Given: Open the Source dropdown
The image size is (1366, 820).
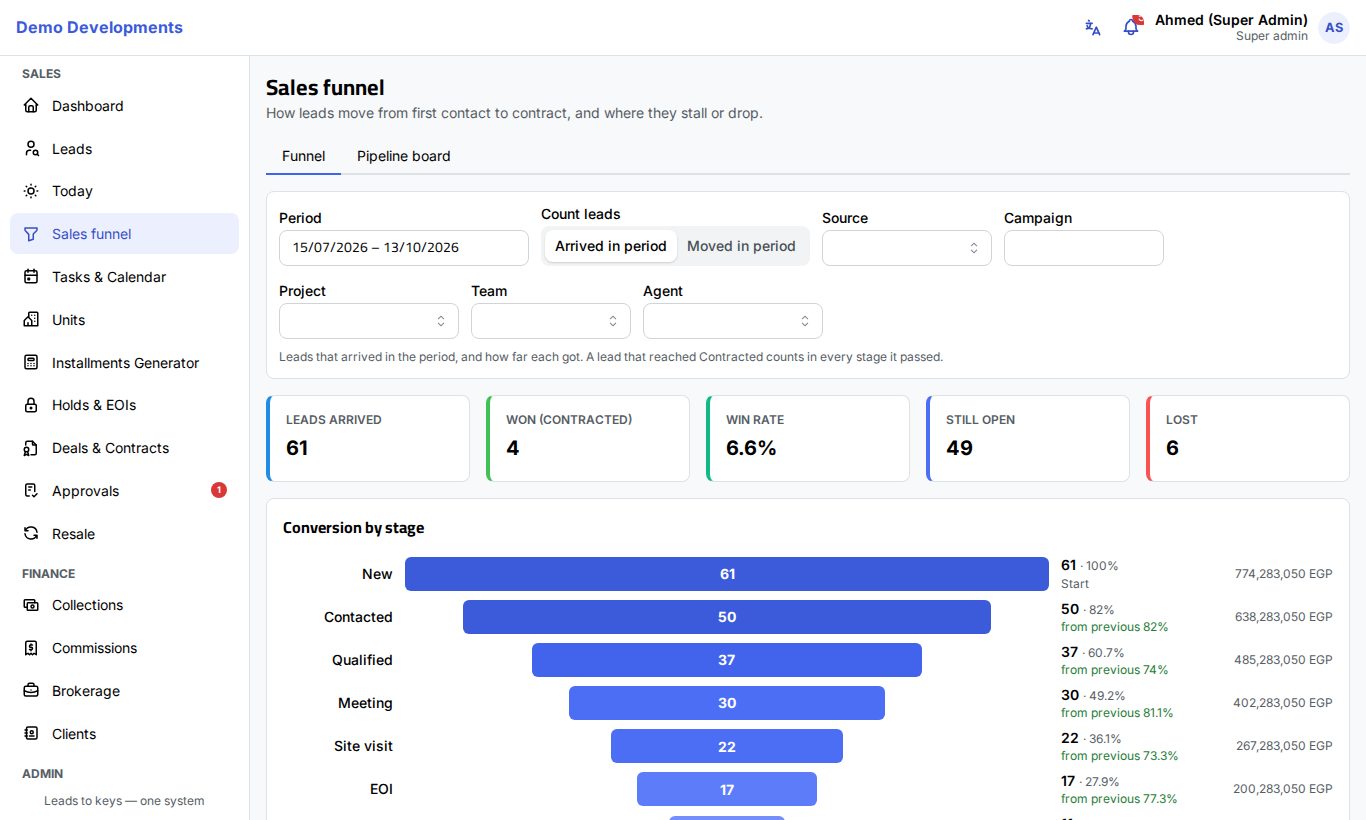Looking at the screenshot, I should 907,248.
